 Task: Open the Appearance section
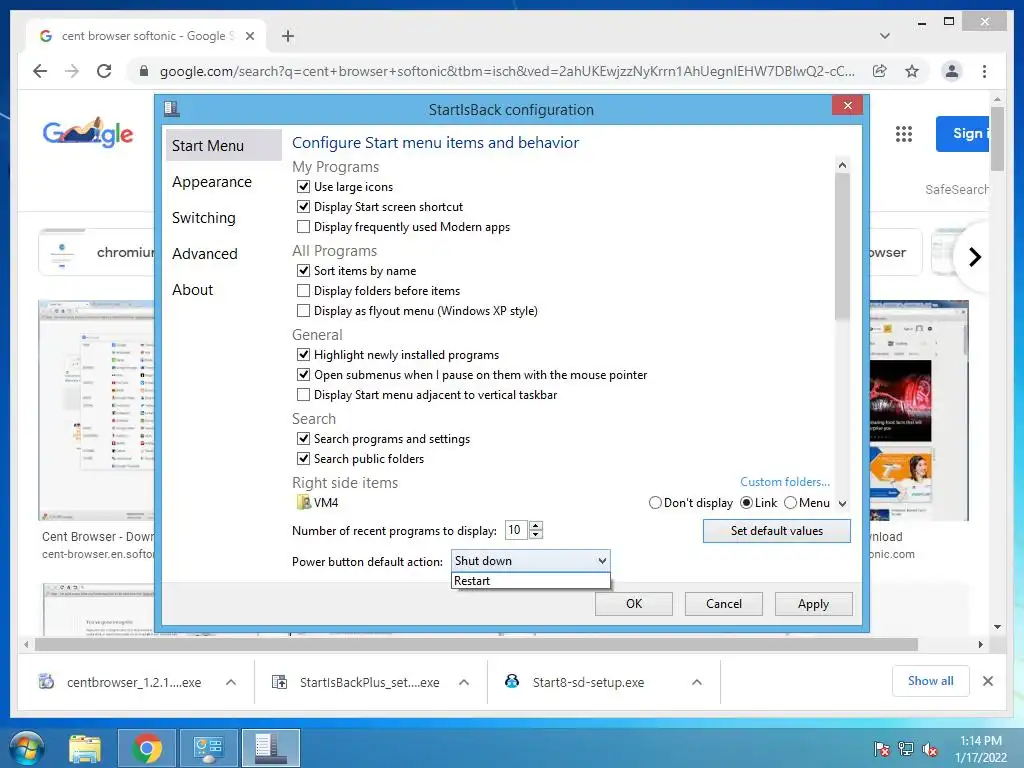click(212, 182)
